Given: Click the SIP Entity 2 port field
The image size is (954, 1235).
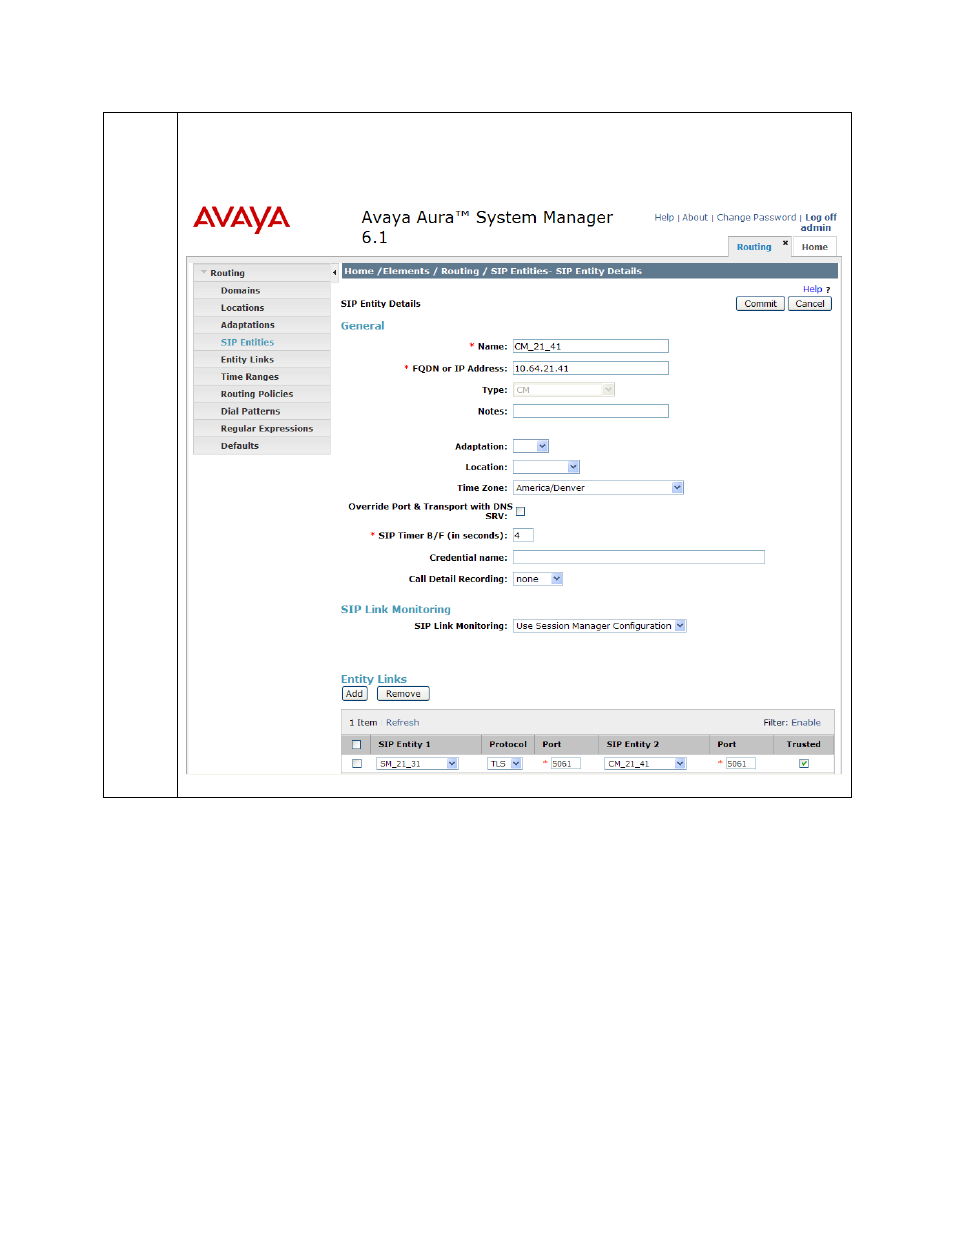Looking at the screenshot, I should (740, 764).
